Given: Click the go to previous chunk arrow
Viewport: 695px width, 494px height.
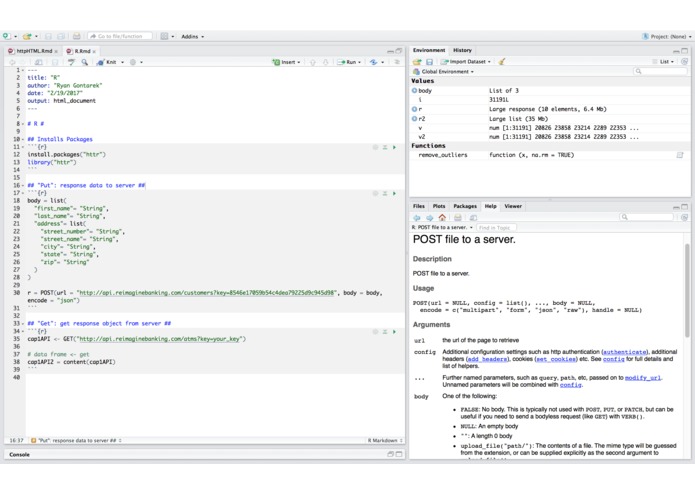Looking at the screenshot, I should [312, 62].
